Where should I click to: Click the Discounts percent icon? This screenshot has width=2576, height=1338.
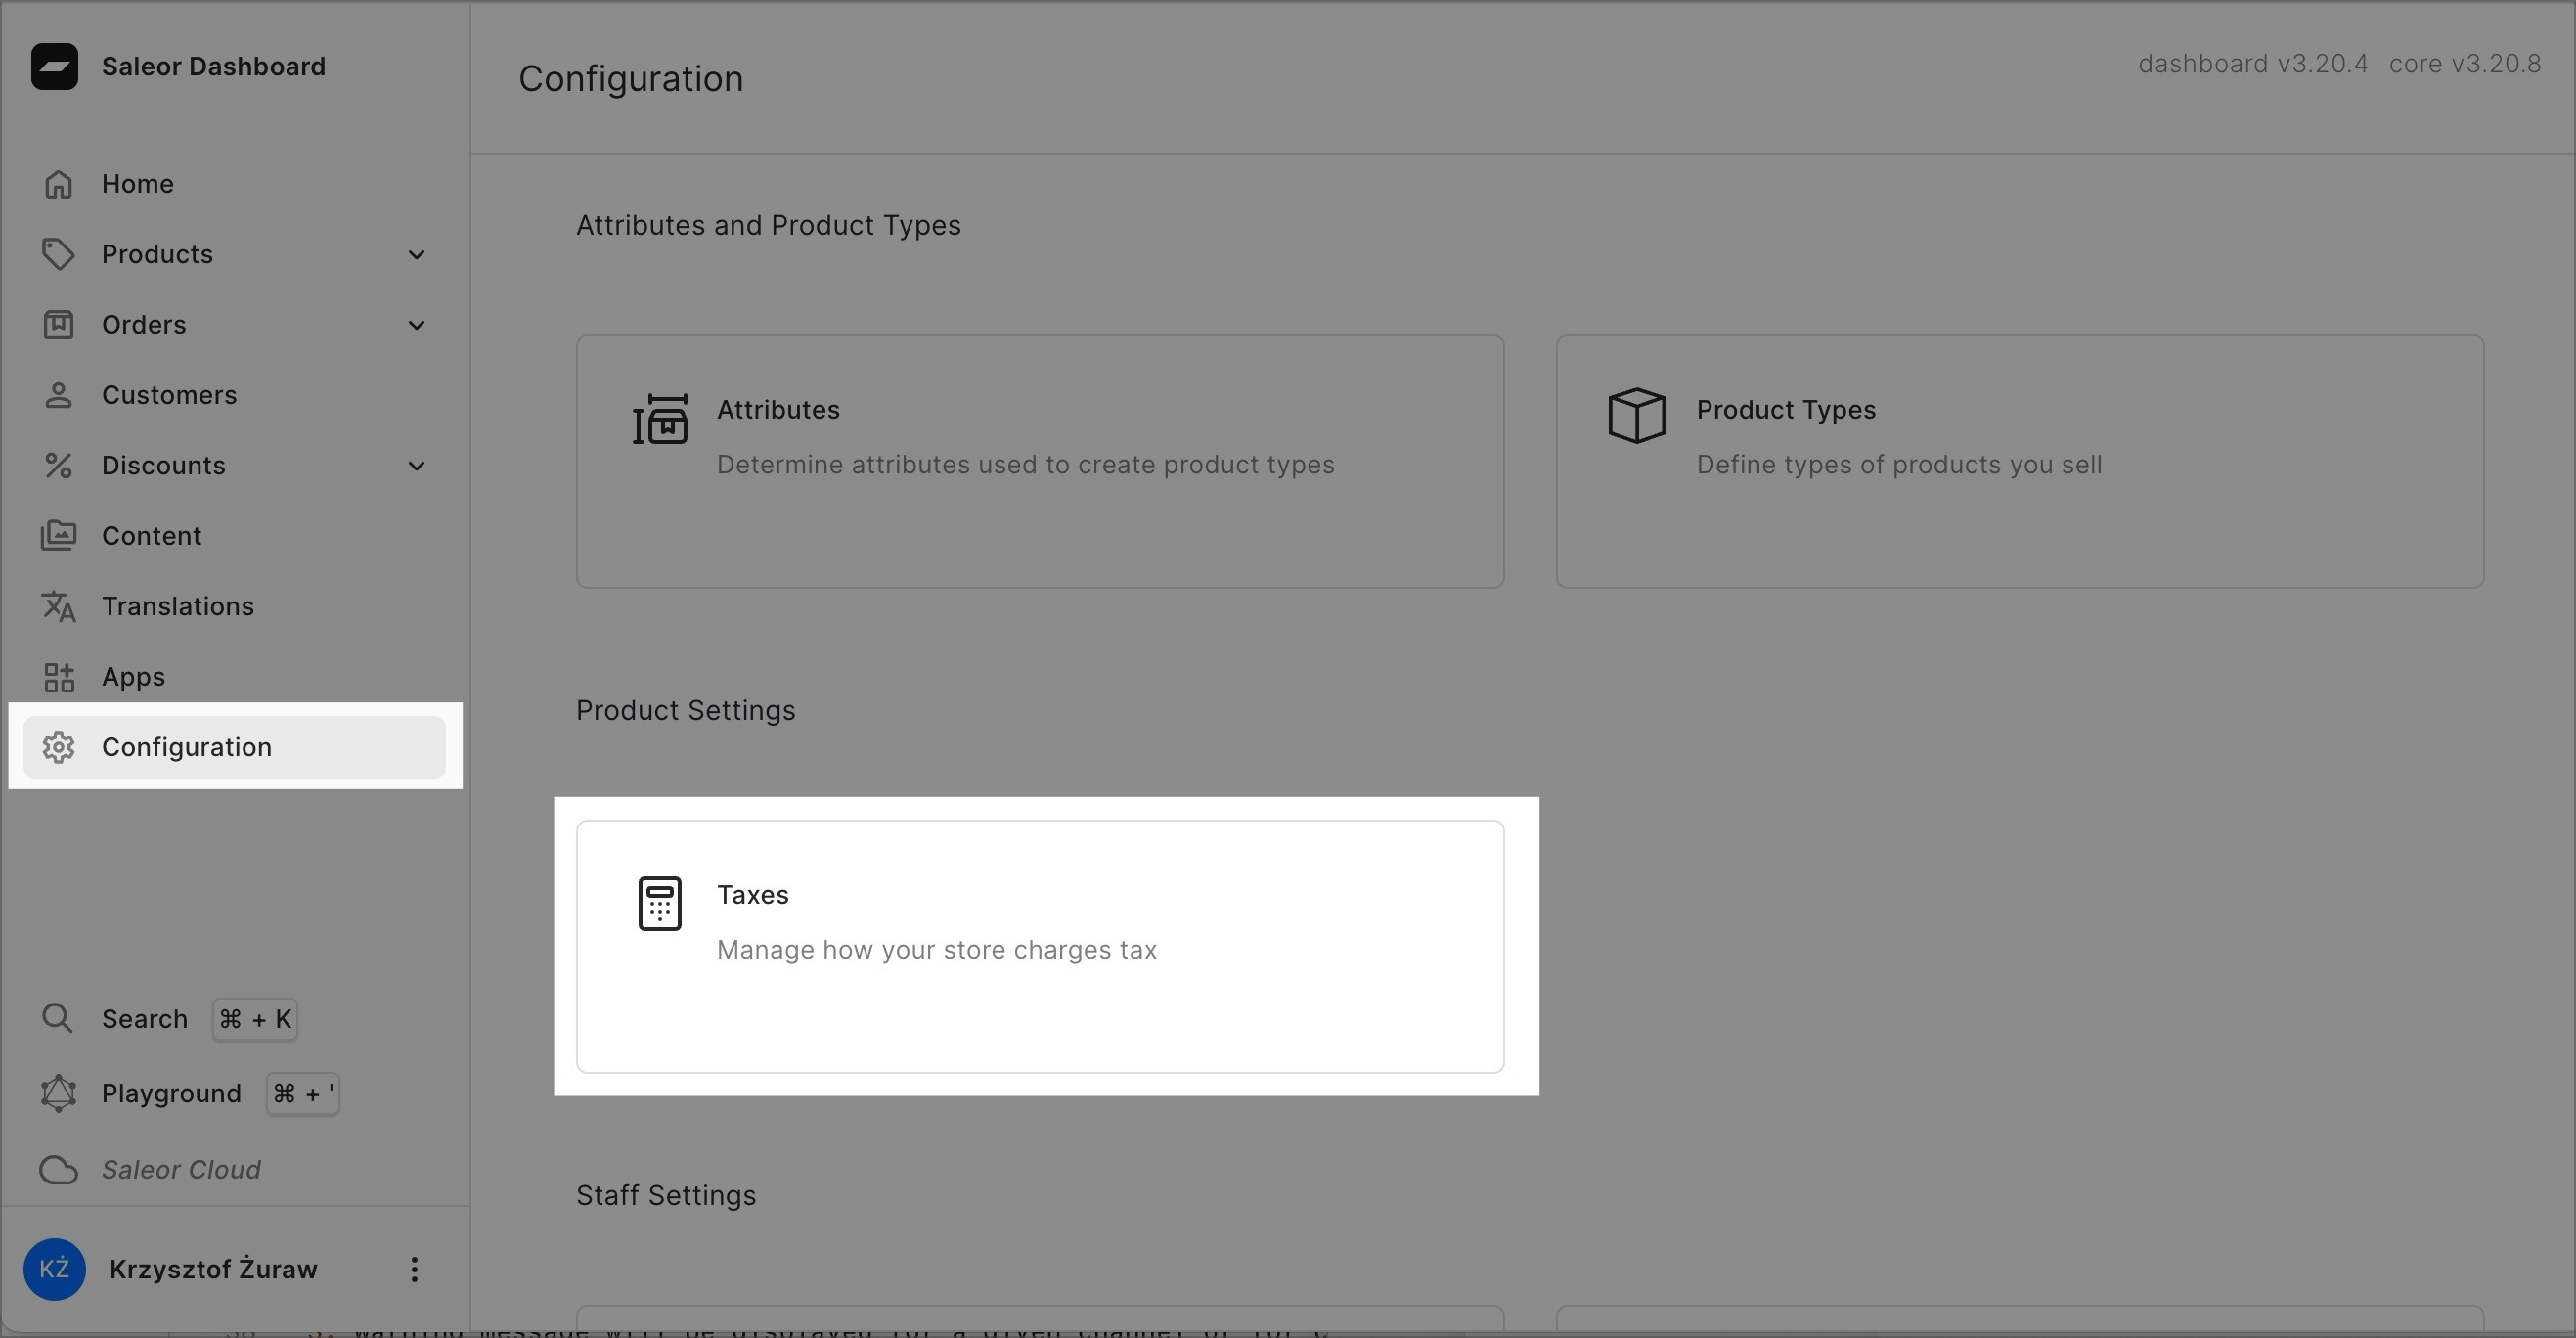click(58, 465)
